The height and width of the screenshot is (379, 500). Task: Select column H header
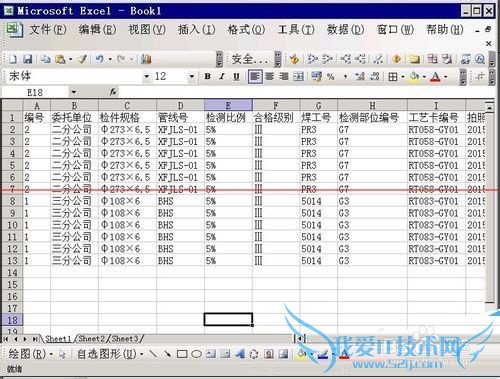[x=372, y=106]
